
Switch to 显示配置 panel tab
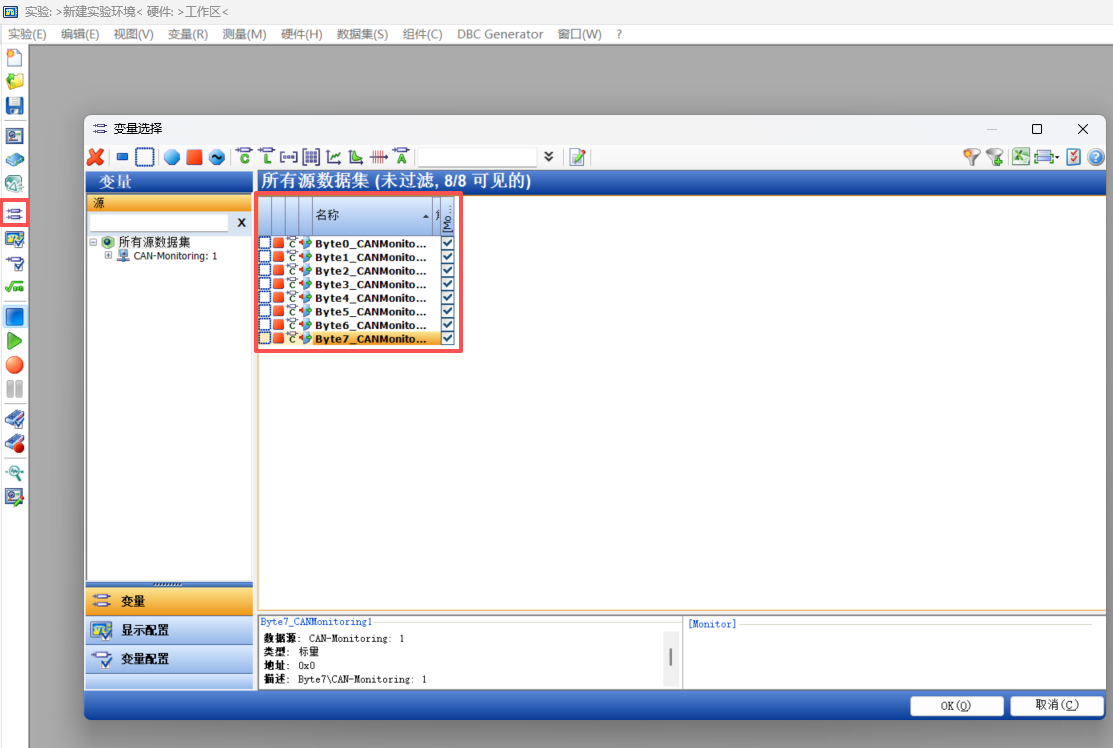tap(169, 630)
